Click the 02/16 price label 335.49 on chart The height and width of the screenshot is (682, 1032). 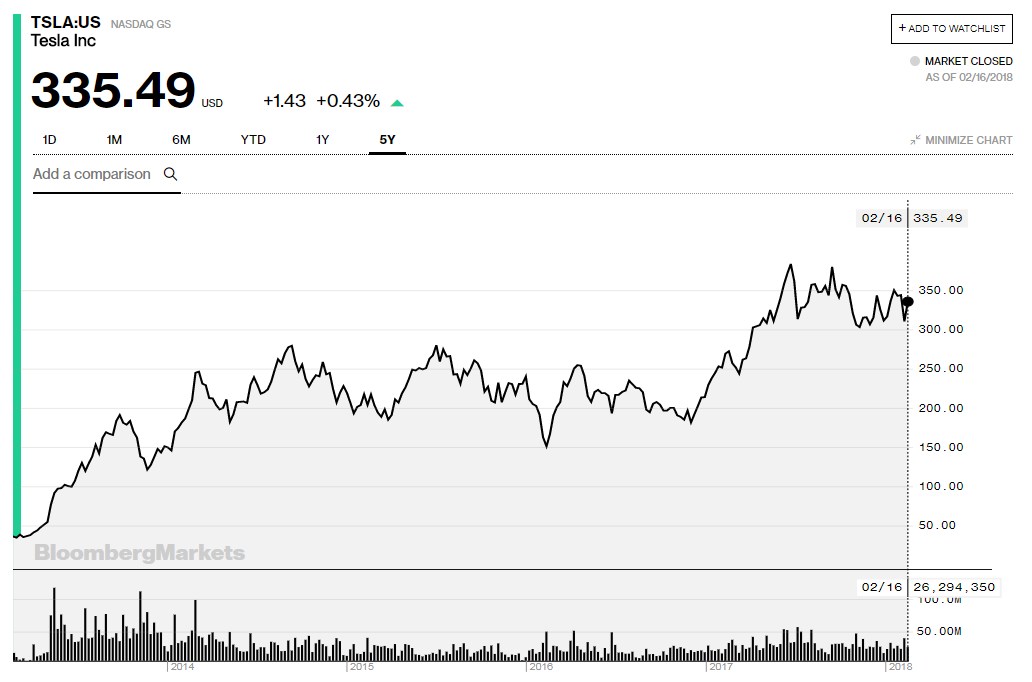pos(937,218)
